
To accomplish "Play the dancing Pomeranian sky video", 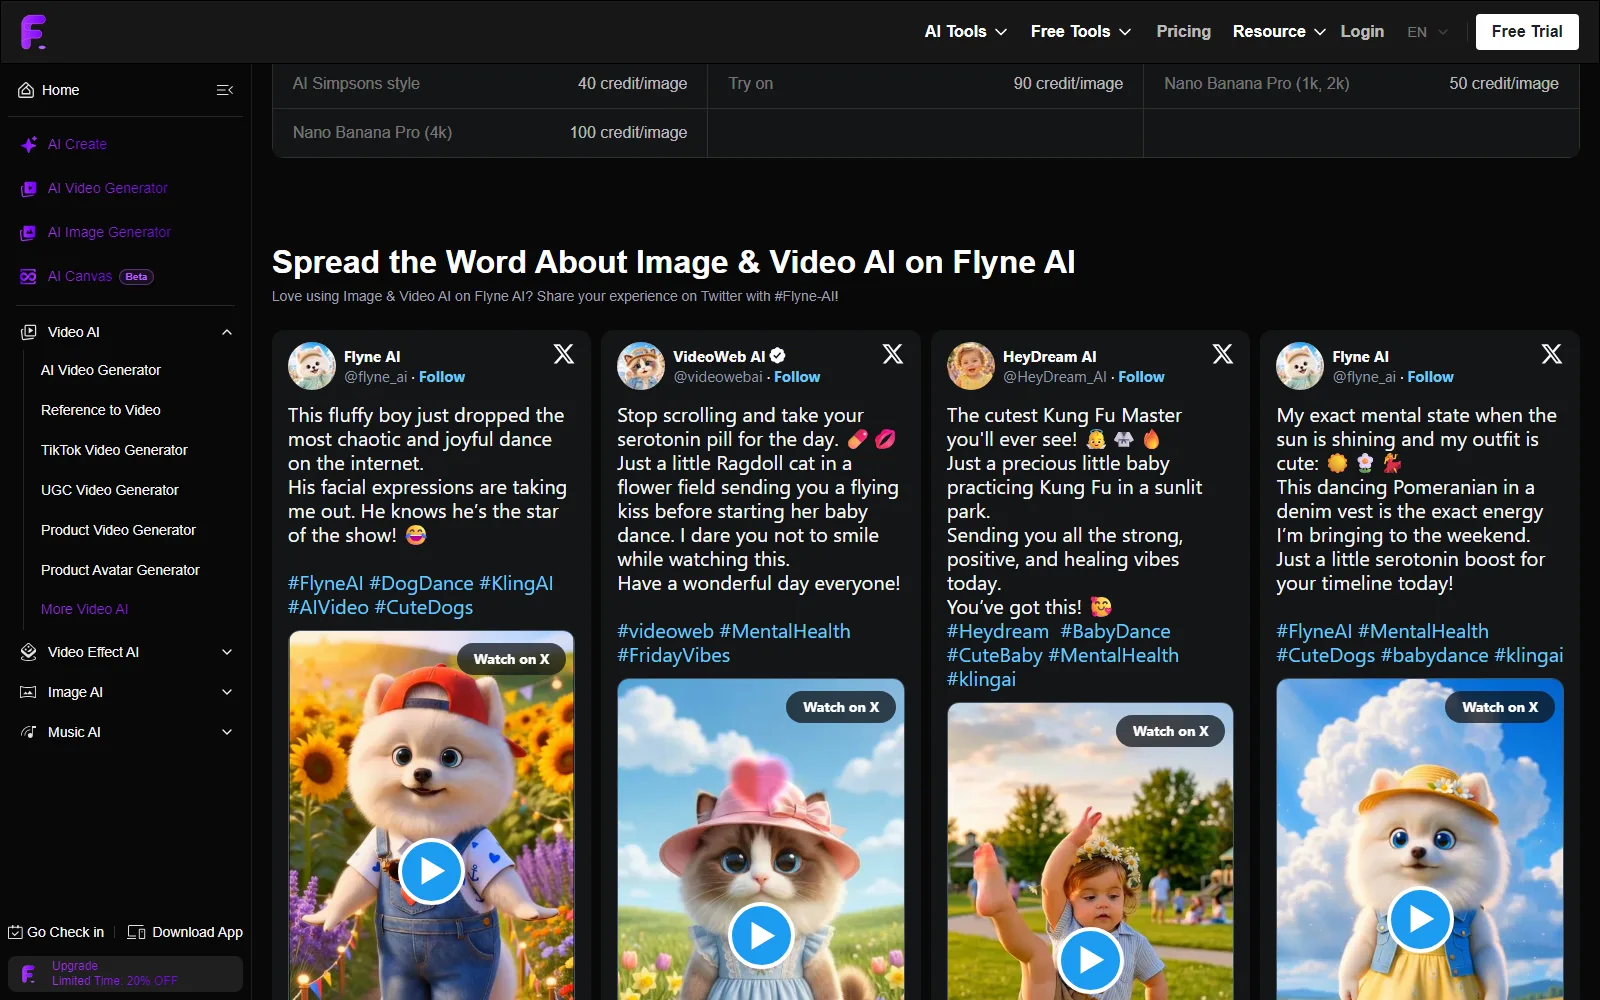I will (x=1420, y=919).
